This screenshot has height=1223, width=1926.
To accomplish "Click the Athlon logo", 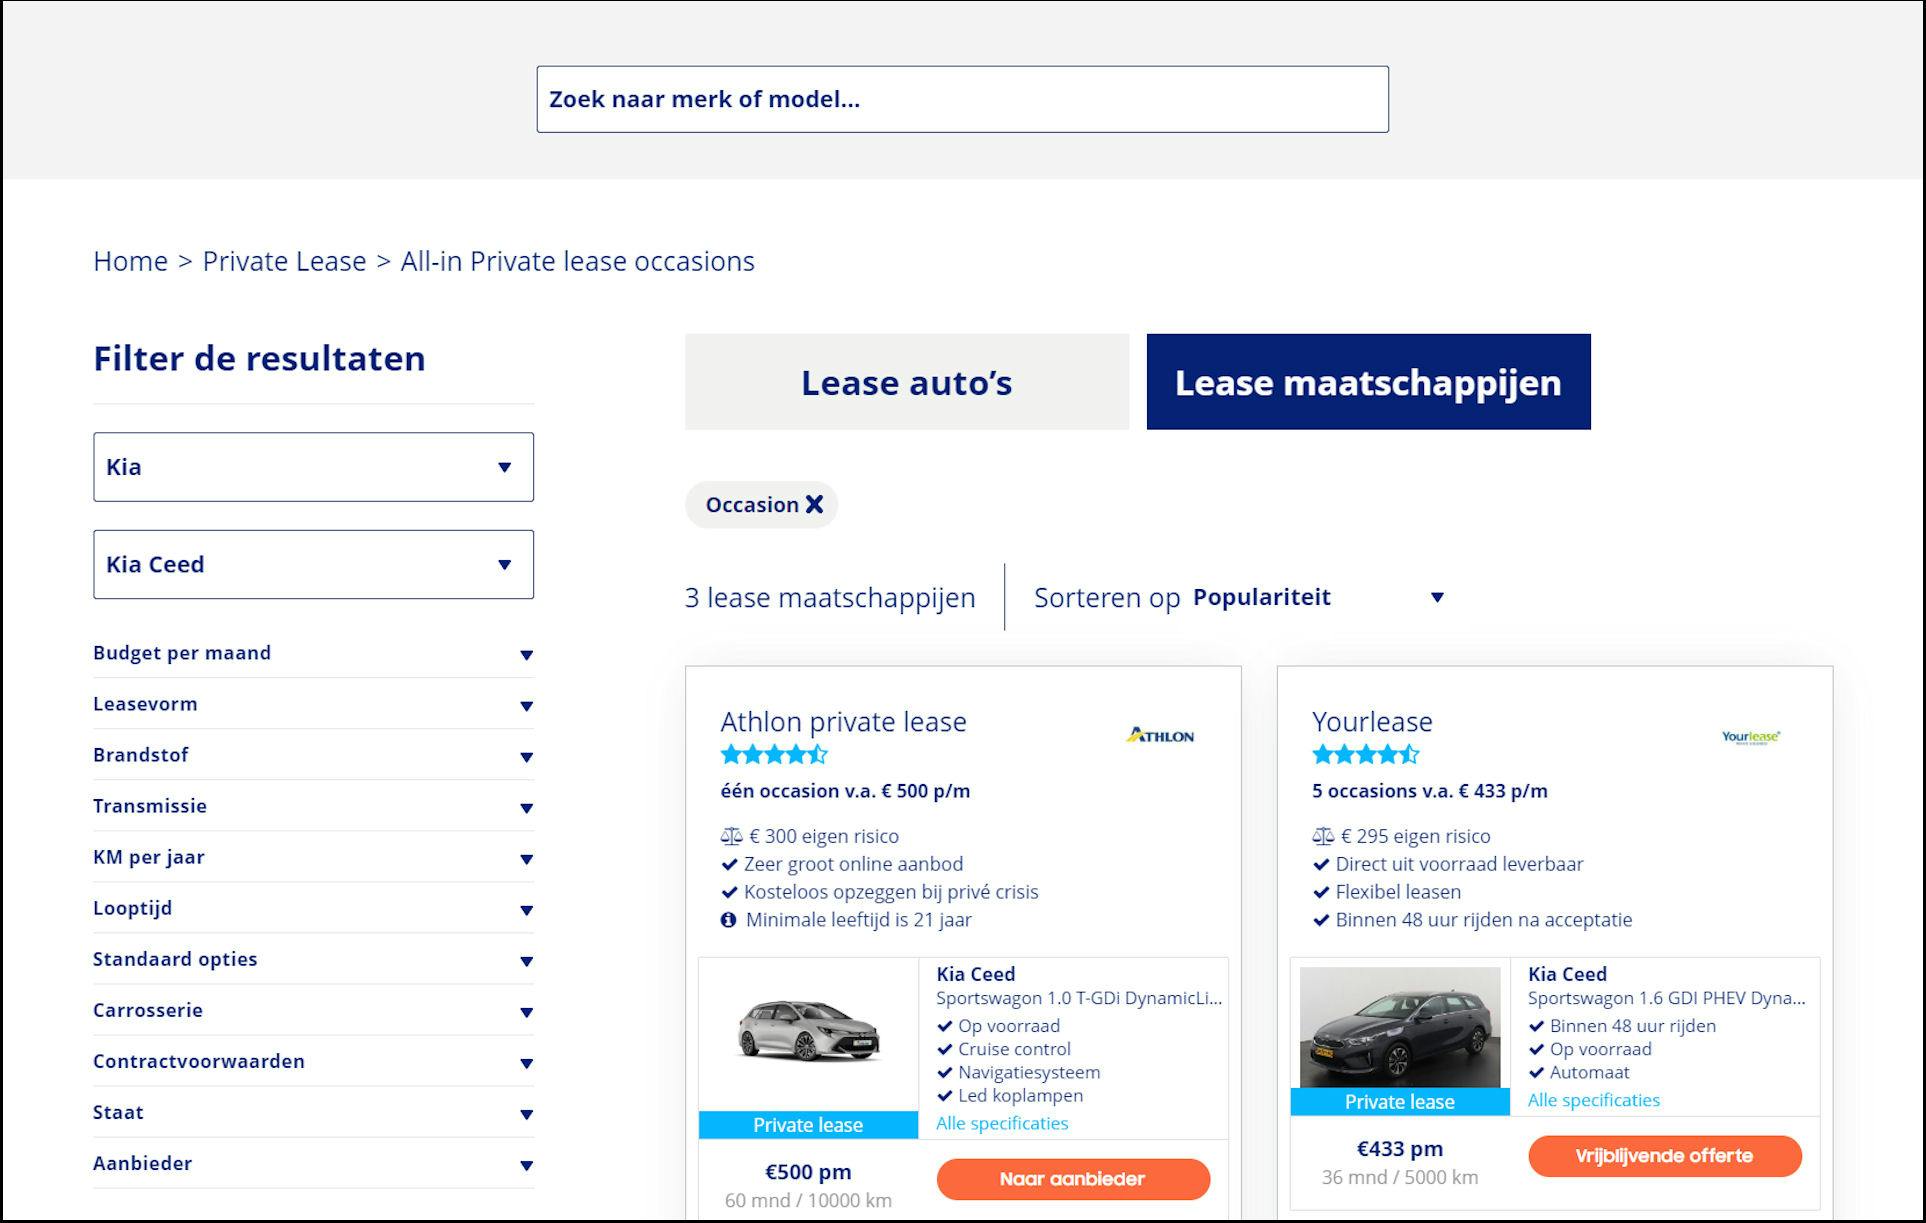I will click(x=1160, y=736).
